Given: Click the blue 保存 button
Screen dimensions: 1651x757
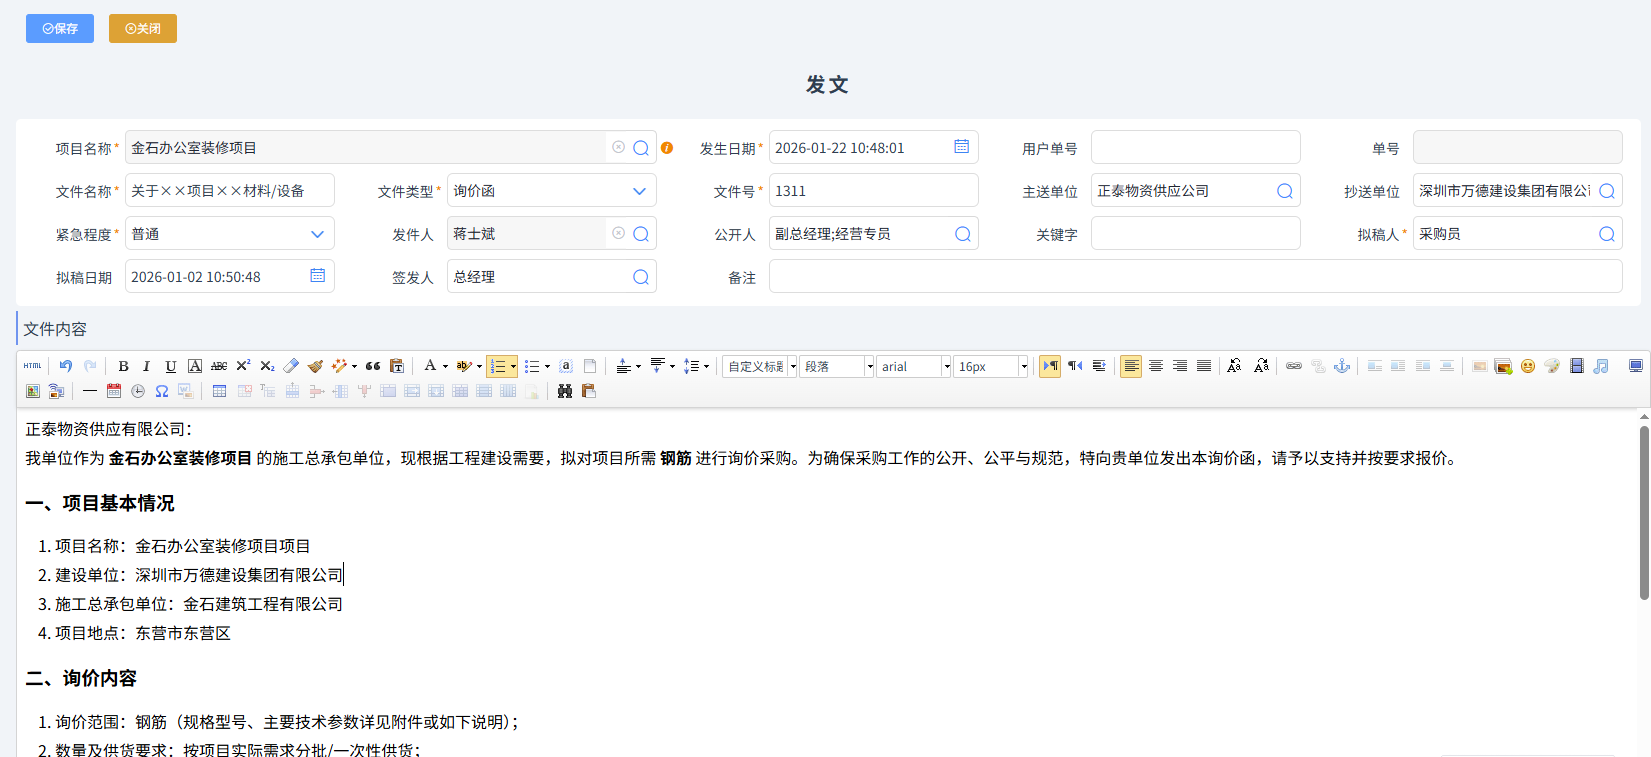Looking at the screenshot, I should coord(60,29).
